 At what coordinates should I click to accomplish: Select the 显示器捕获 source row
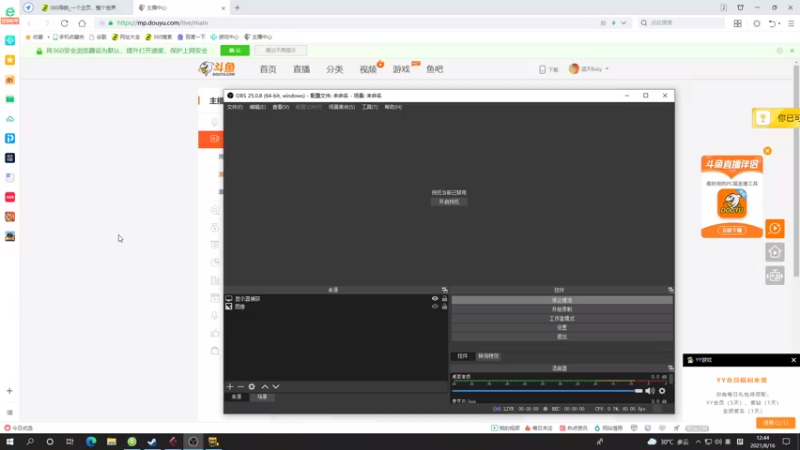[336, 298]
